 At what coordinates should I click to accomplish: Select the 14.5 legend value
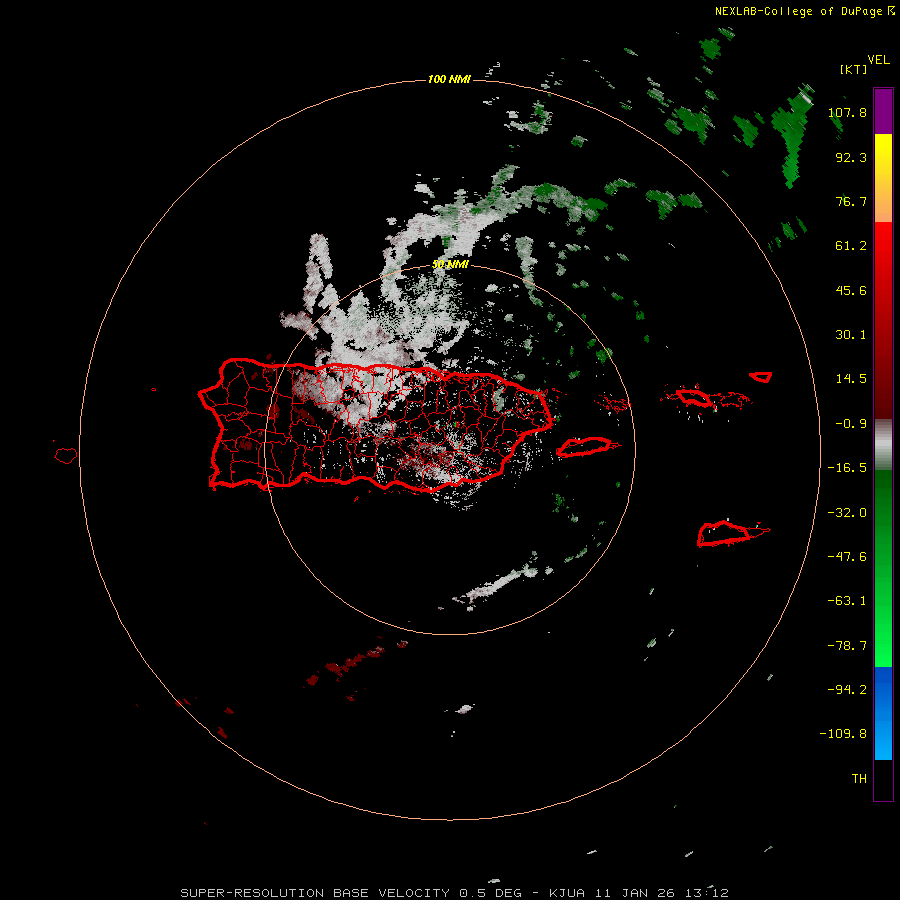[x=851, y=379]
